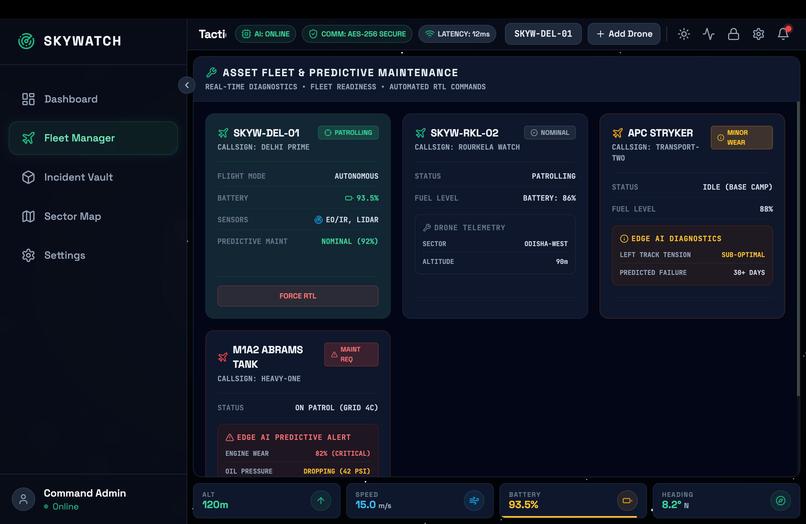Image resolution: width=806 pixels, height=524 pixels.
Task: Open the Incident Vault section
Action: tap(93, 177)
